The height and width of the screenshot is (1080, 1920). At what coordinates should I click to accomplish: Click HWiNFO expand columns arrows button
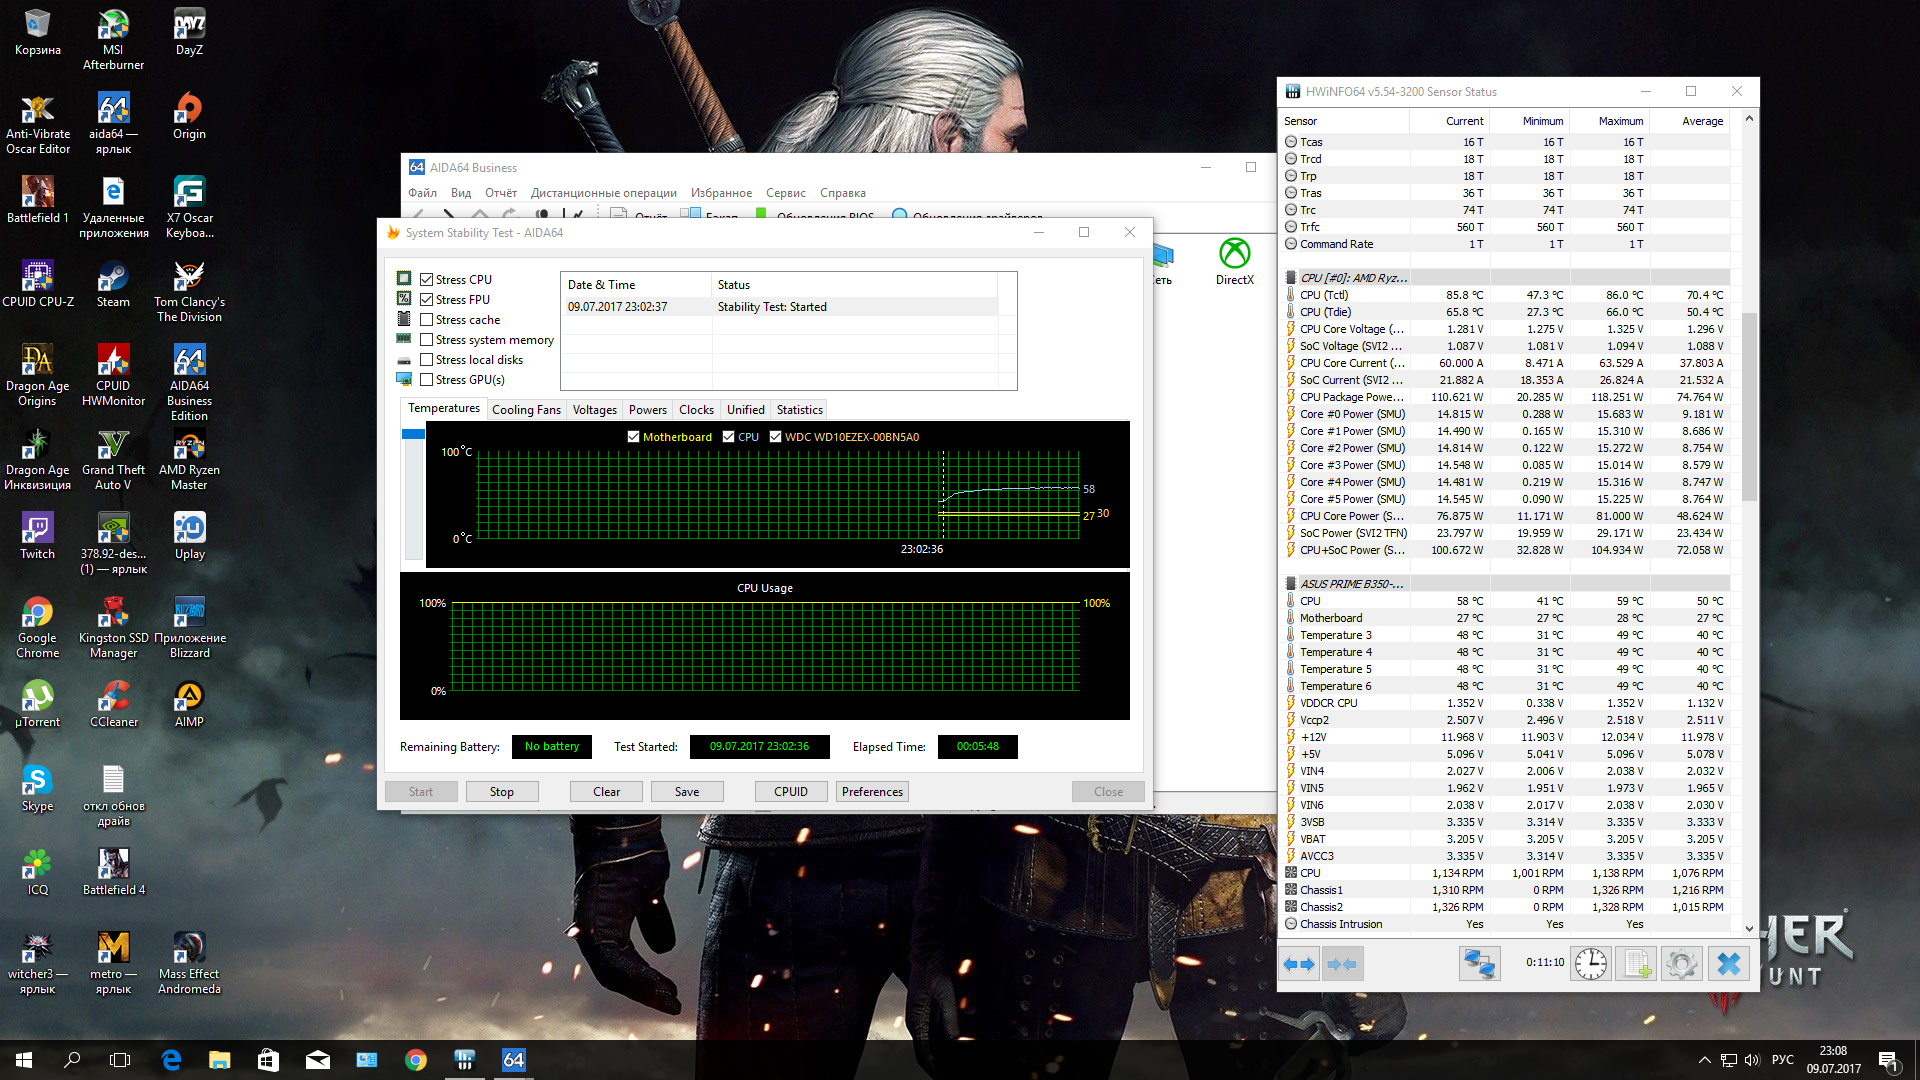(x=1299, y=964)
